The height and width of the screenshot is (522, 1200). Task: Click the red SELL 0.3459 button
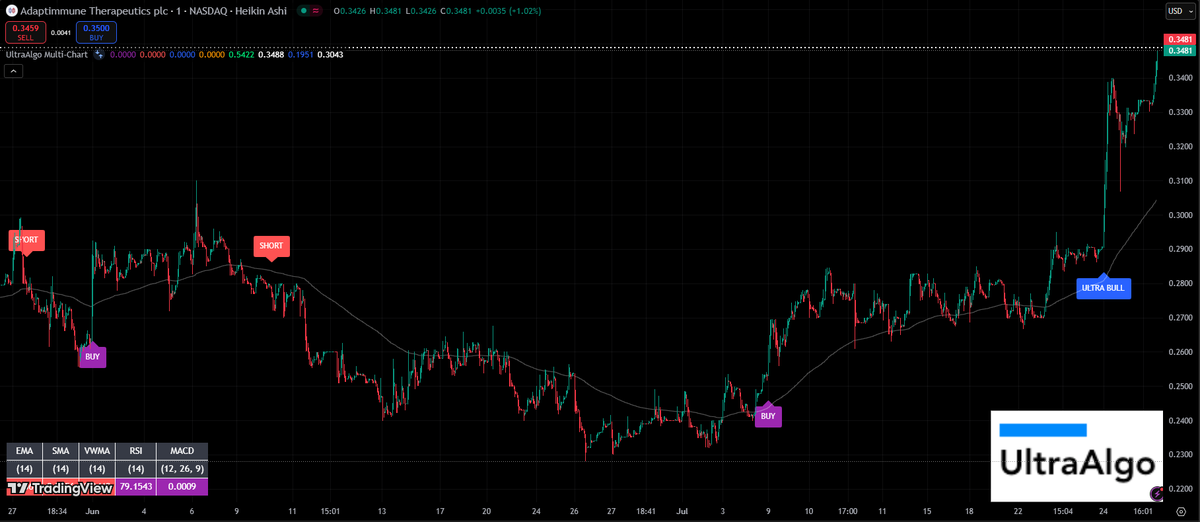(x=25, y=32)
